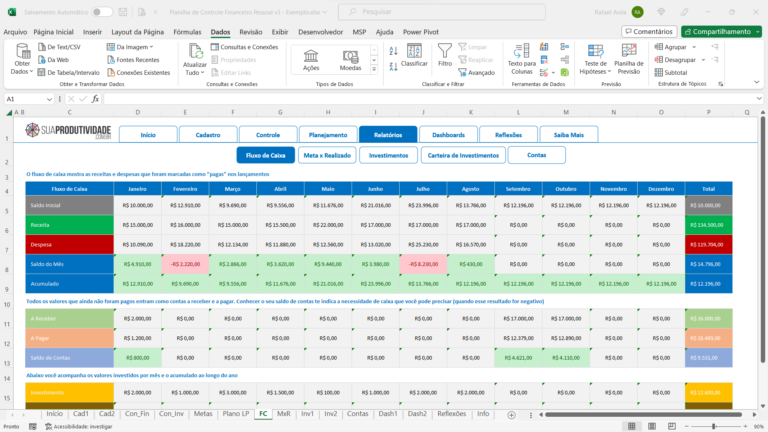Open the Power Pivot ribbon tab
Image resolution: width=768 pixels, height=432 pixels.
[x=421, y=32]
